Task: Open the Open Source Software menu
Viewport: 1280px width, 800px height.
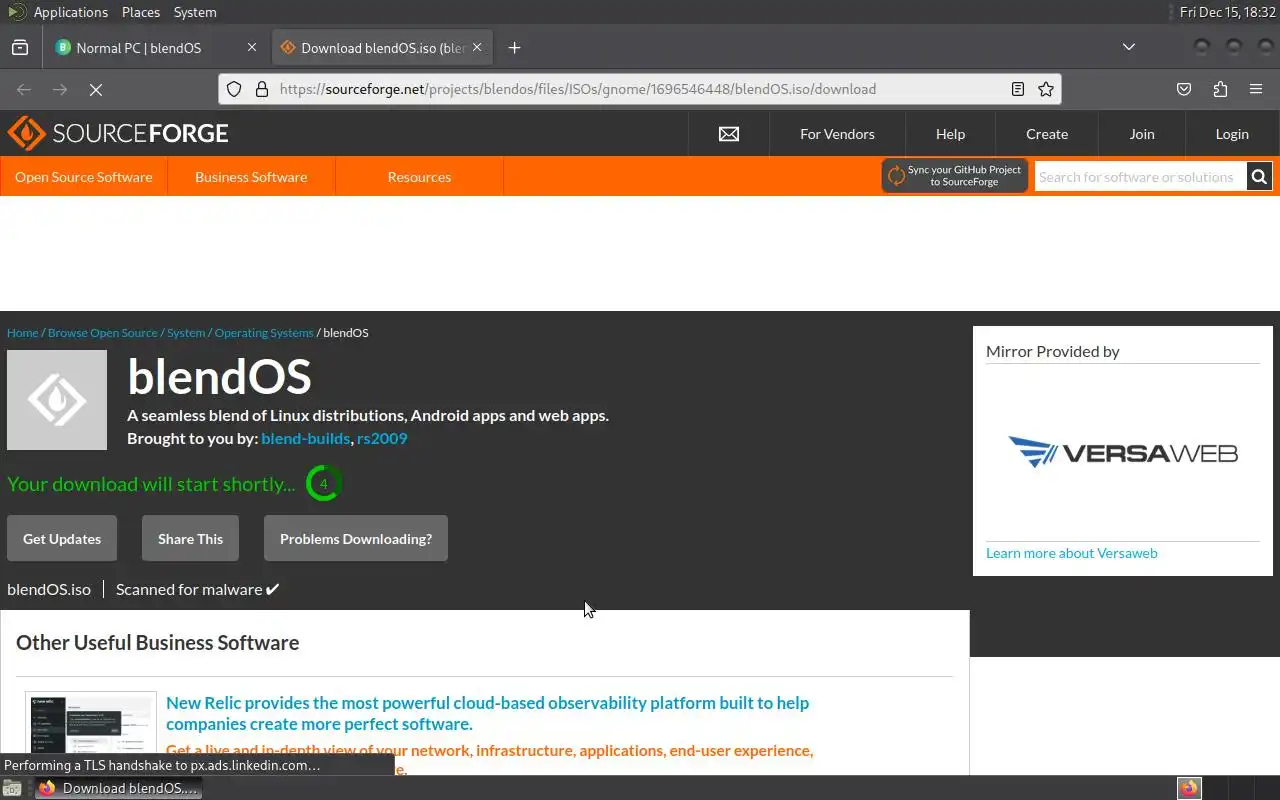Action: click(x=84, y=177)
